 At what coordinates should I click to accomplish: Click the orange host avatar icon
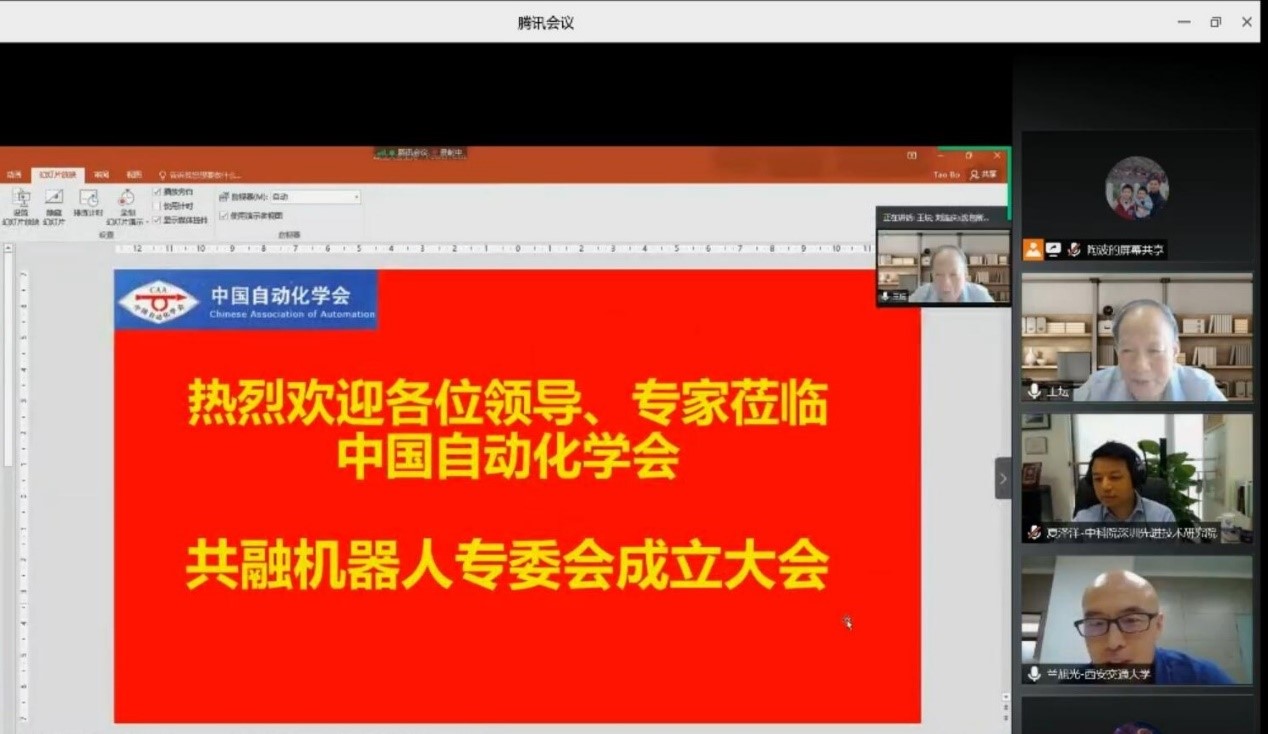tap(1033, 249)
